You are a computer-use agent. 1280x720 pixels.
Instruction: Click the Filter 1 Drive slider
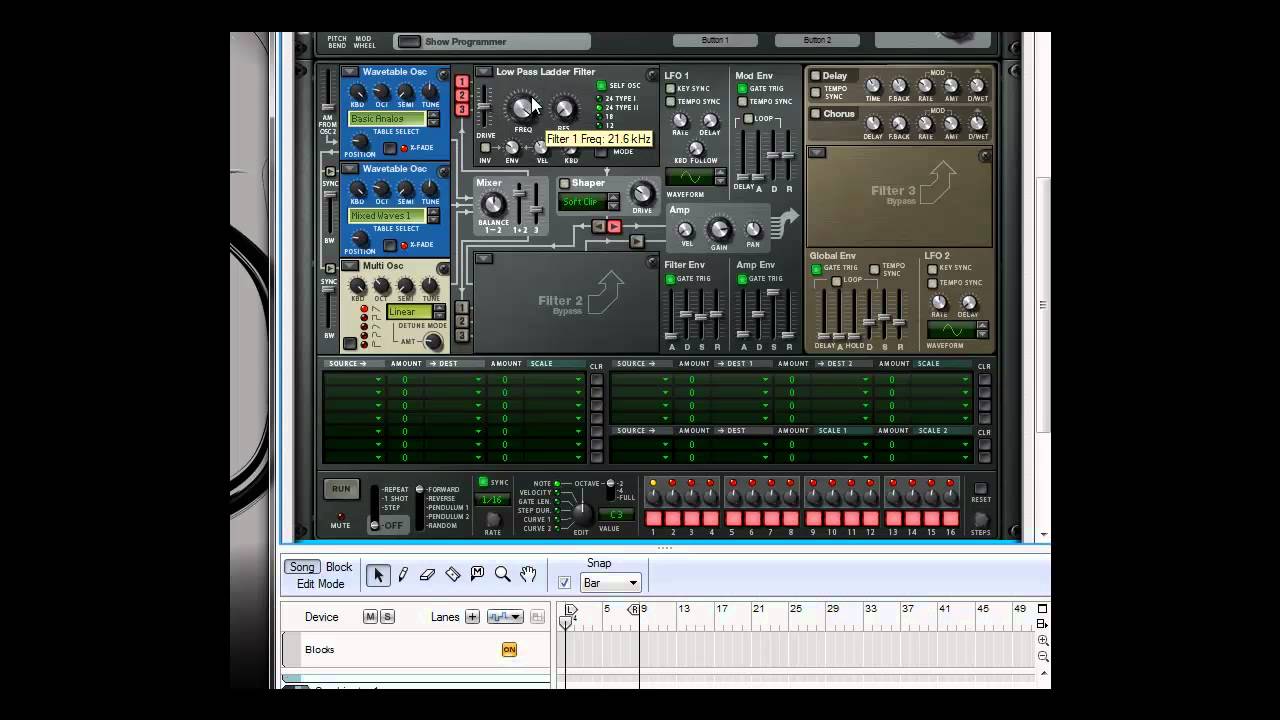(485, 108)
